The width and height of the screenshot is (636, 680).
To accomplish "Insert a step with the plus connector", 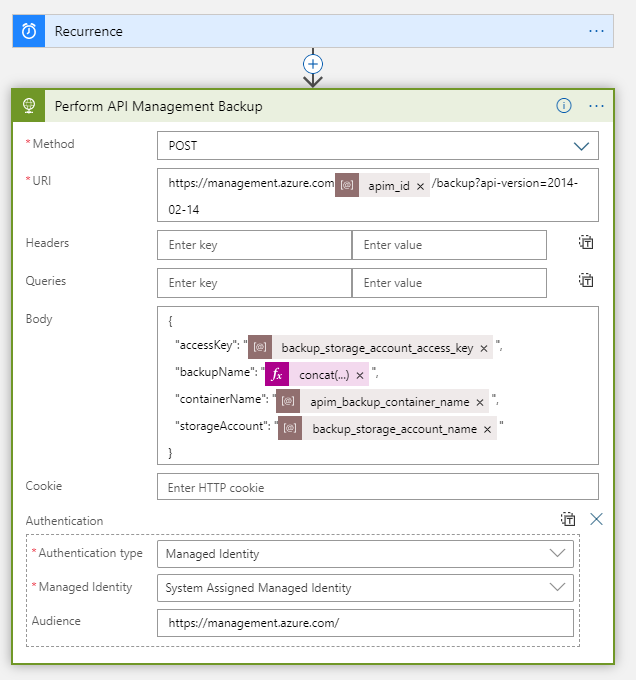I will (313, 64).
